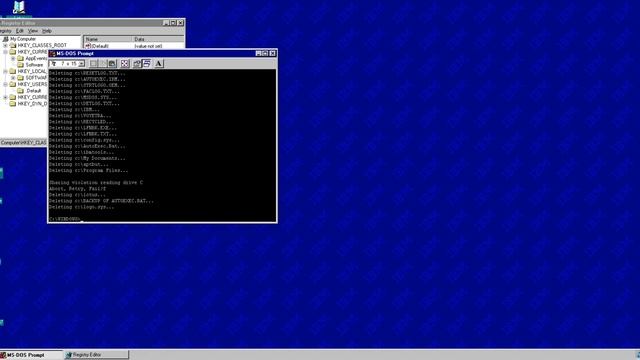The width and height of the screenshot is (640, 360).
Task: Select My Computer in the registry tree
Action: click(x=23, y=39)
